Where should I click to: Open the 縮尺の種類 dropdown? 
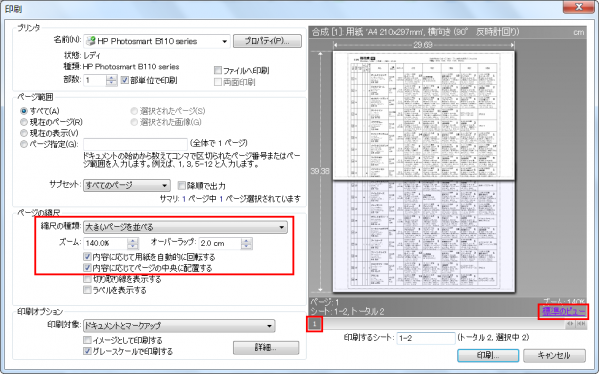[185, 227]
